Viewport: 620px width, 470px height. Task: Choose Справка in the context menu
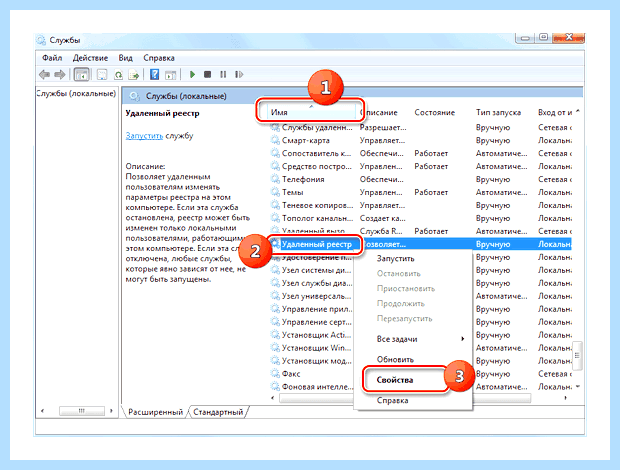[413, 400]
